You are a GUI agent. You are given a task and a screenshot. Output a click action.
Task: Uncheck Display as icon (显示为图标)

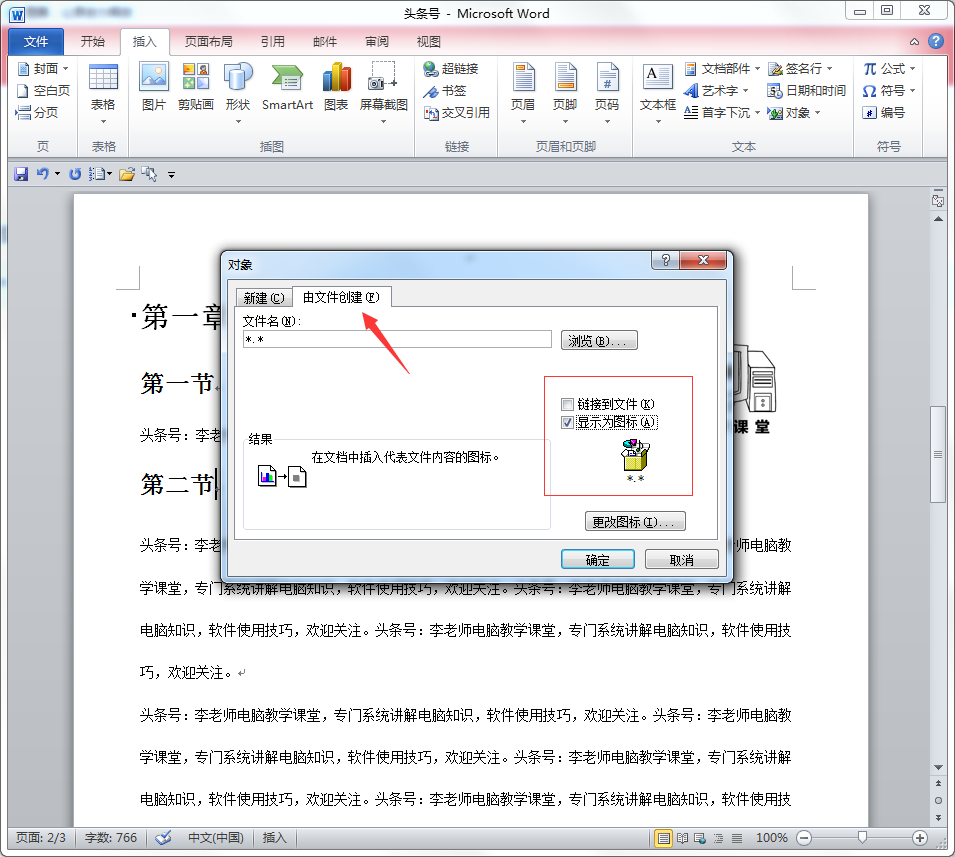tap(568, 422)
